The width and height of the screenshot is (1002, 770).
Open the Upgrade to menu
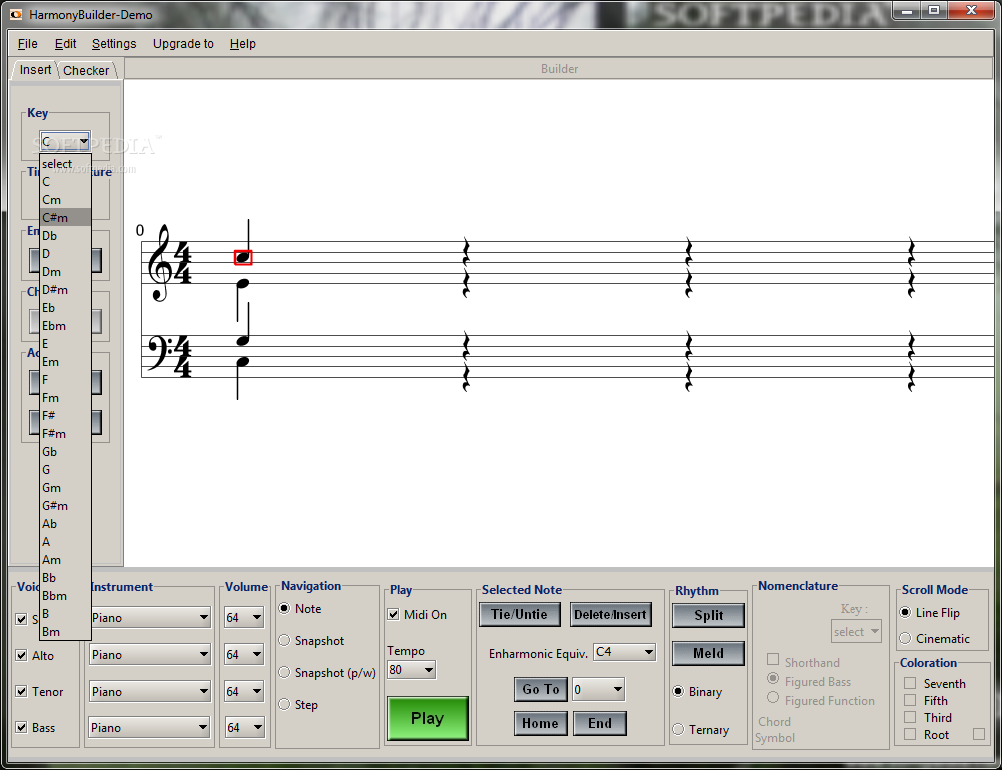coord(183,43)
